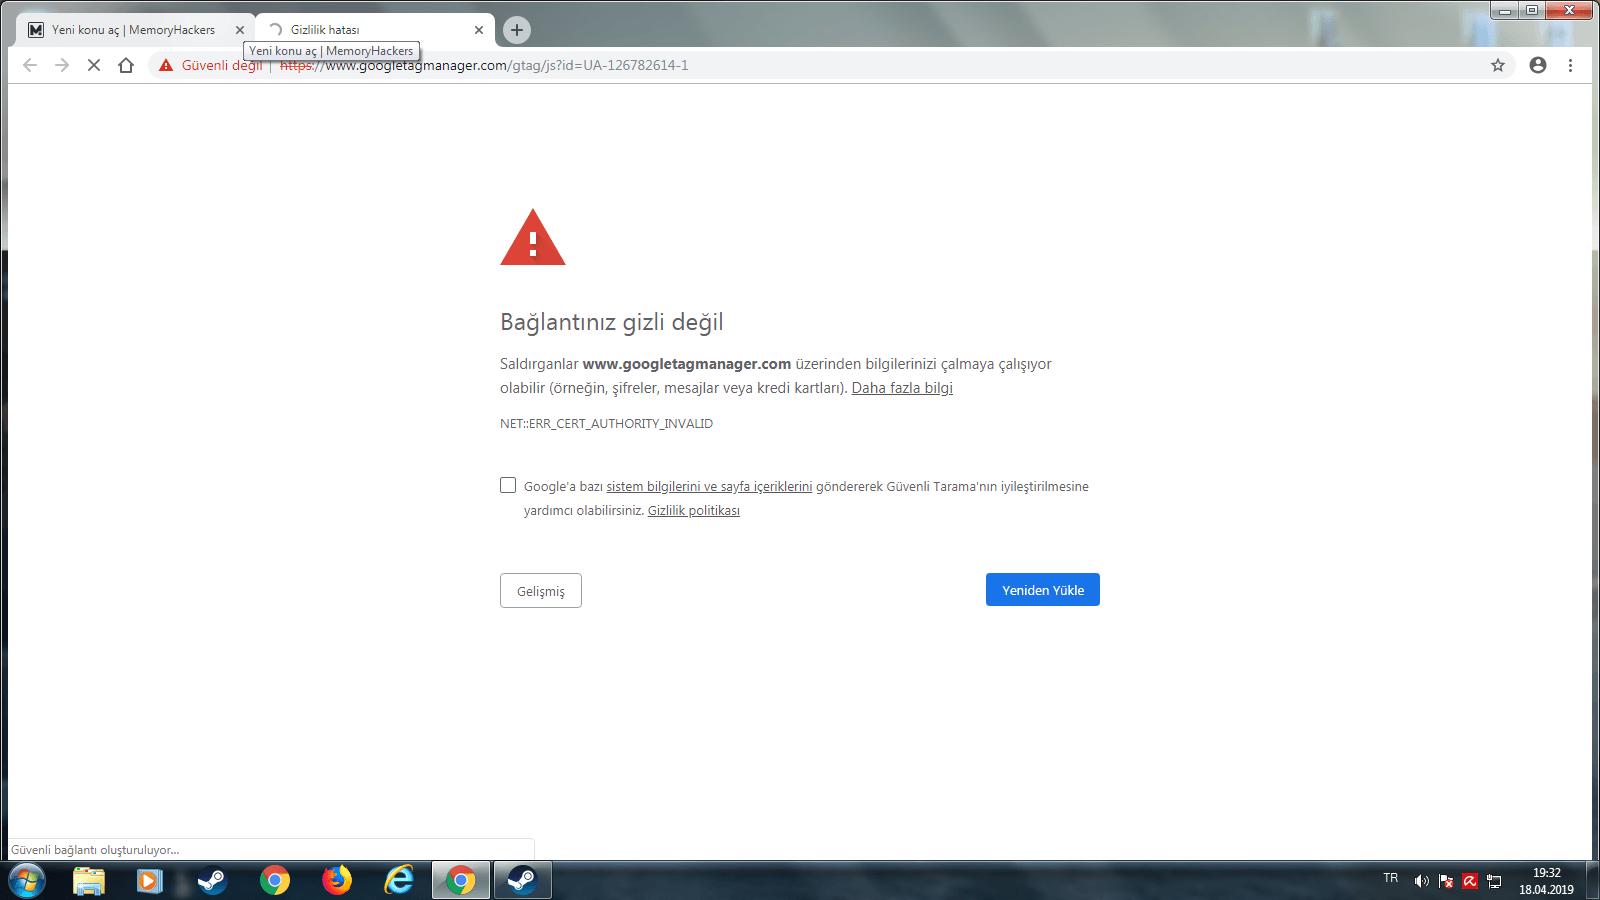Open Chrome's three-dot menu

(x=1570, y=65)
